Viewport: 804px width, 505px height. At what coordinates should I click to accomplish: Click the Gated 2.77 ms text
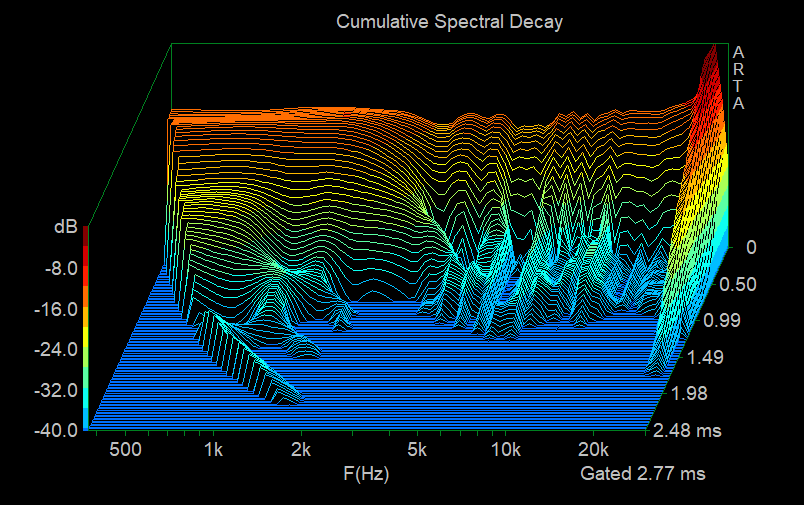(x=643, y=474)
